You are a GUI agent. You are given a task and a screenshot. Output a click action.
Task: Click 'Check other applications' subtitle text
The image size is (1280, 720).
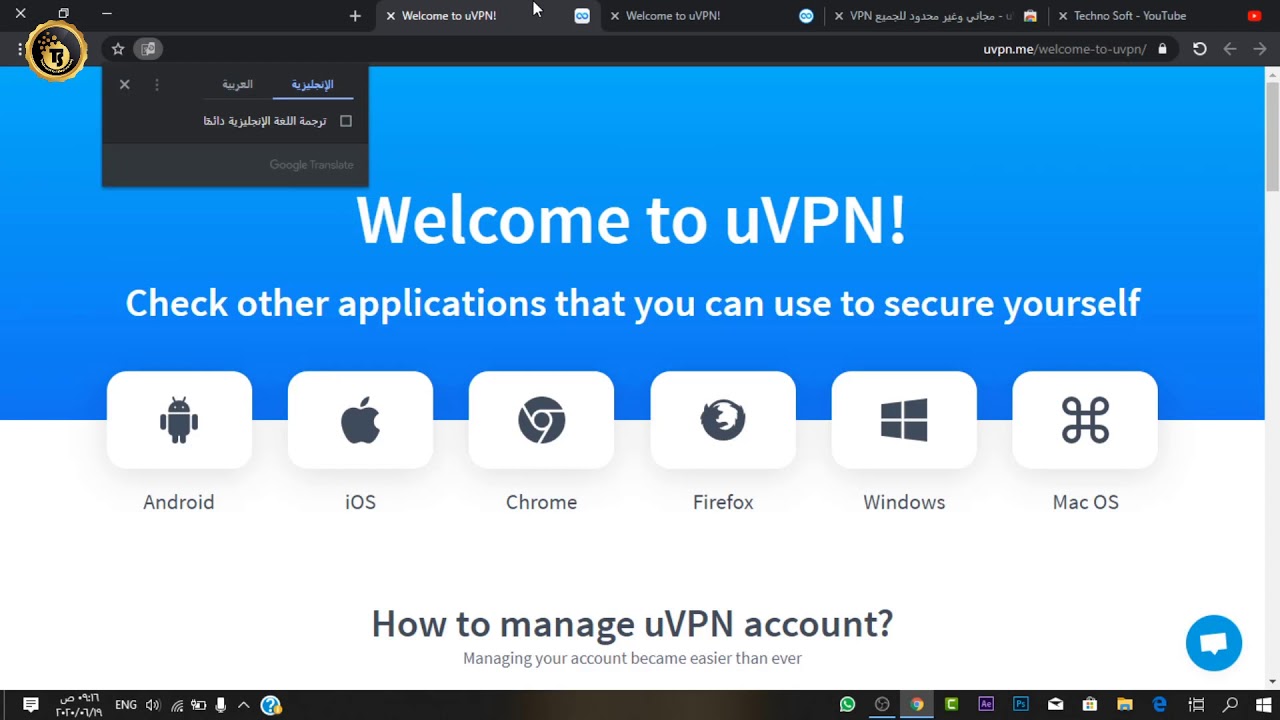(633, 303)
